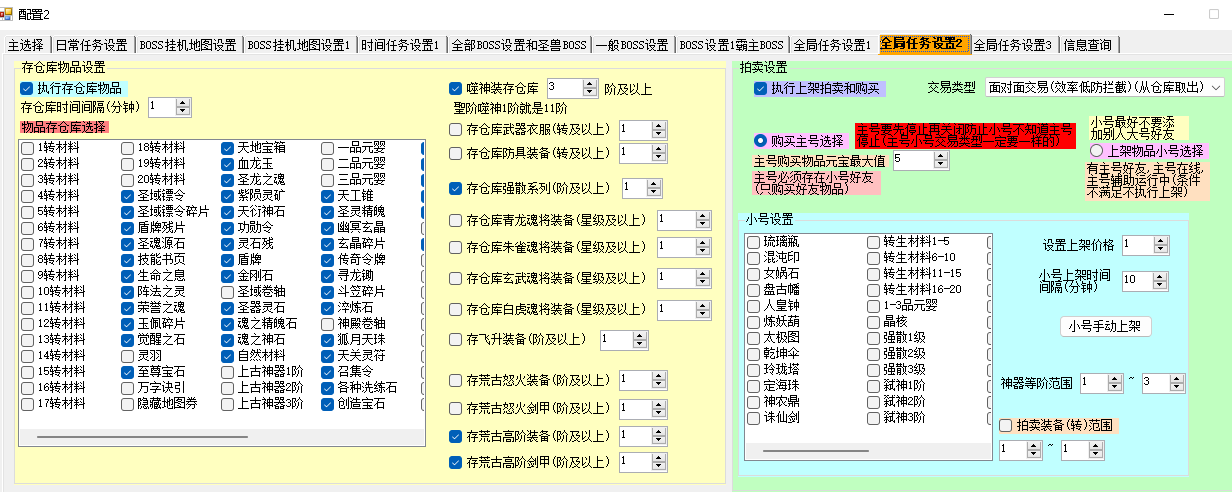Enable 存飞升装备 checkbox

click(x=456, y=340)
